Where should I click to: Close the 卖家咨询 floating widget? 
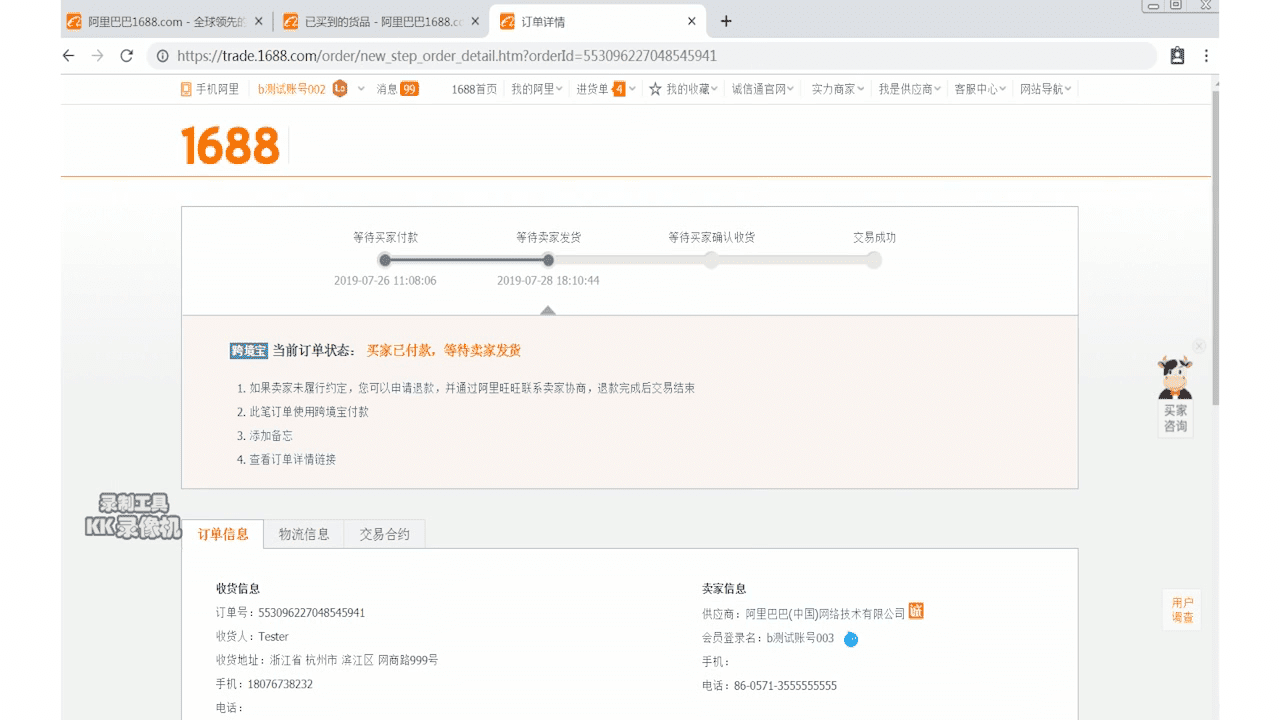1199,346
